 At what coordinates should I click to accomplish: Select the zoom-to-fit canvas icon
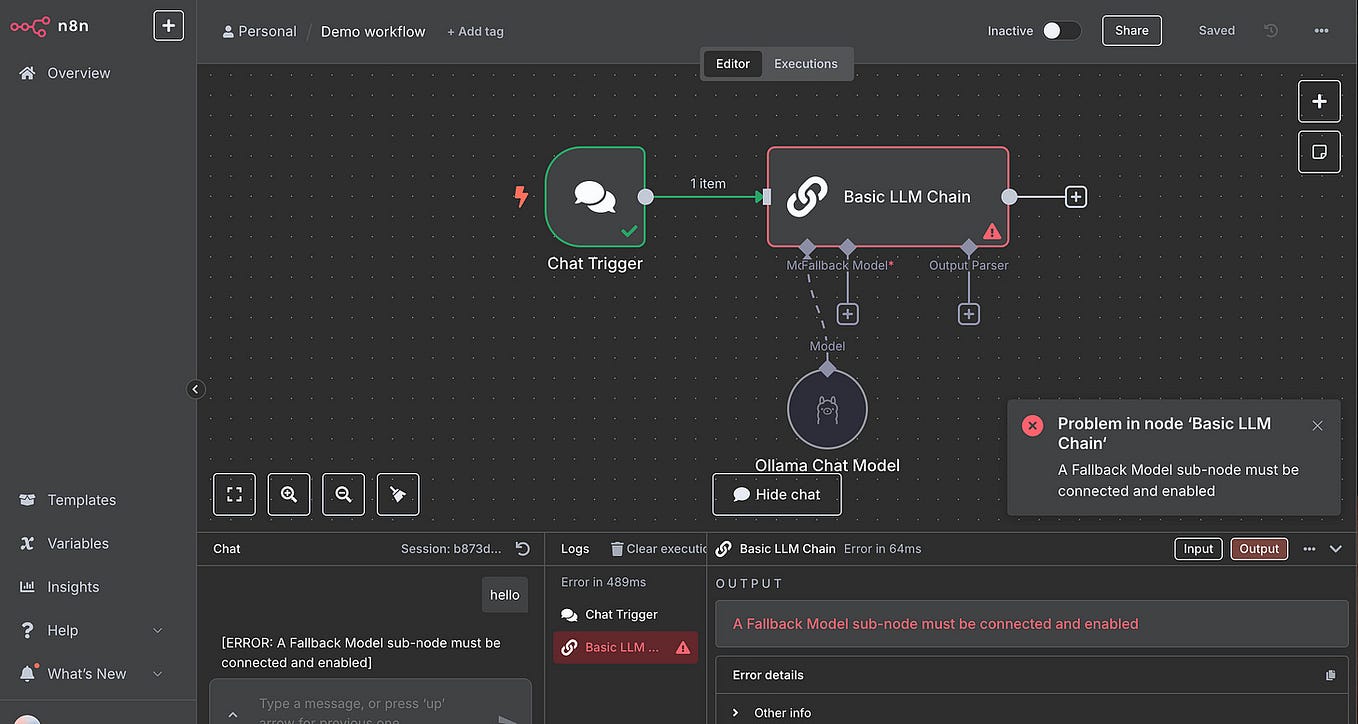234,493
